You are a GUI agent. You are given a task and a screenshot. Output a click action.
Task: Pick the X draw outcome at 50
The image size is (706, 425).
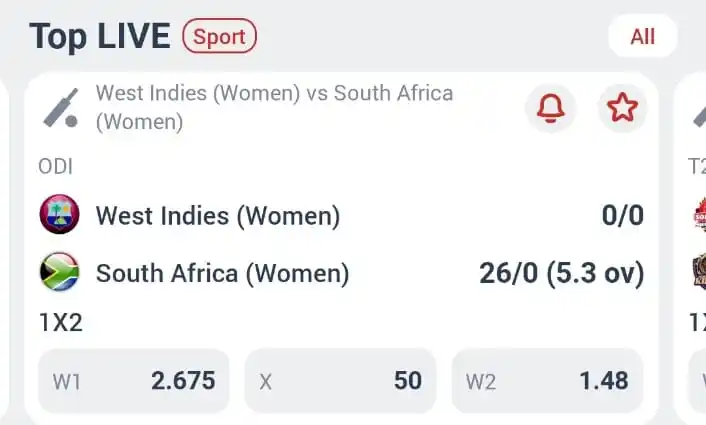pos(340,381)
